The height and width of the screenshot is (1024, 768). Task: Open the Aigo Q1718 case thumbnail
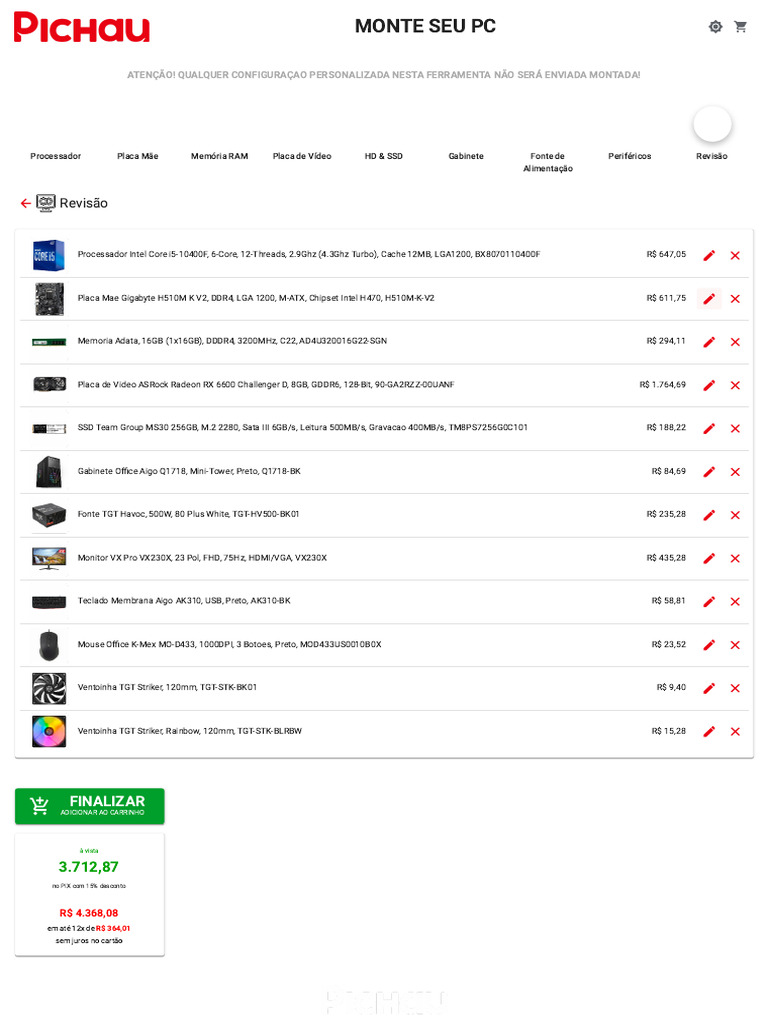tap(49, 472)
